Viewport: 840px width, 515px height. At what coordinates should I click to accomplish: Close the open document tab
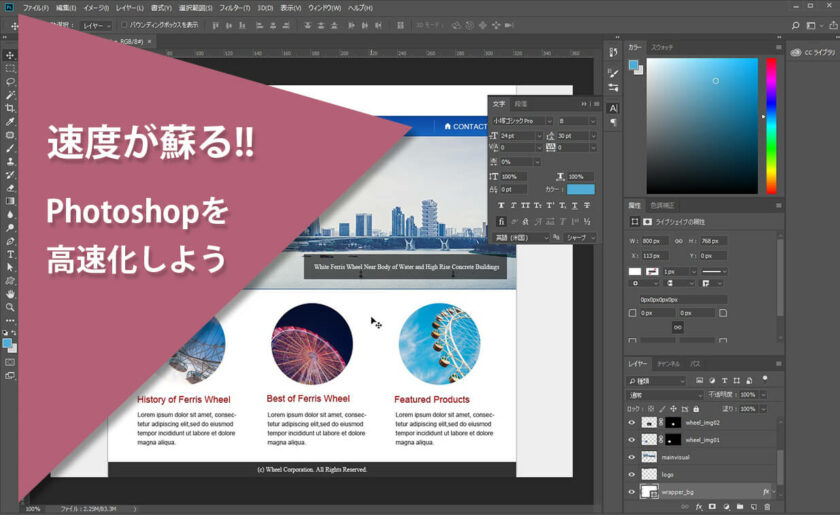(149, 41)
